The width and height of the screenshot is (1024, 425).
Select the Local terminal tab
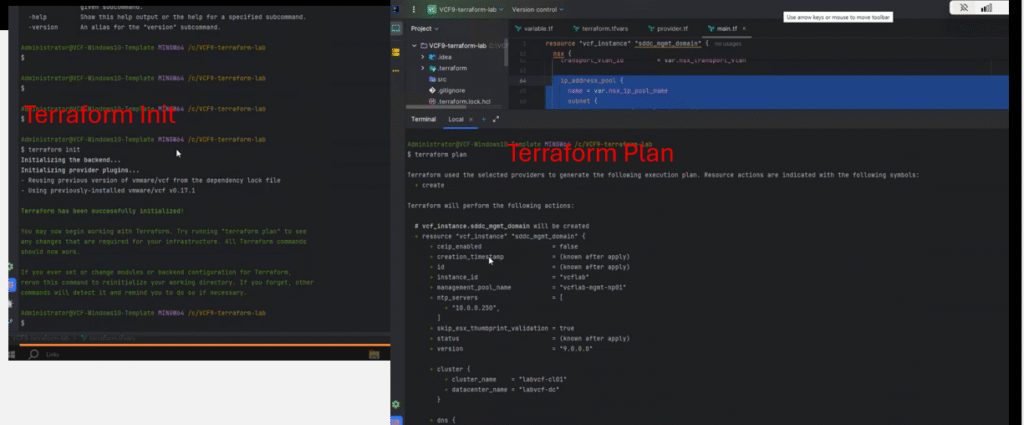[457, 119]
